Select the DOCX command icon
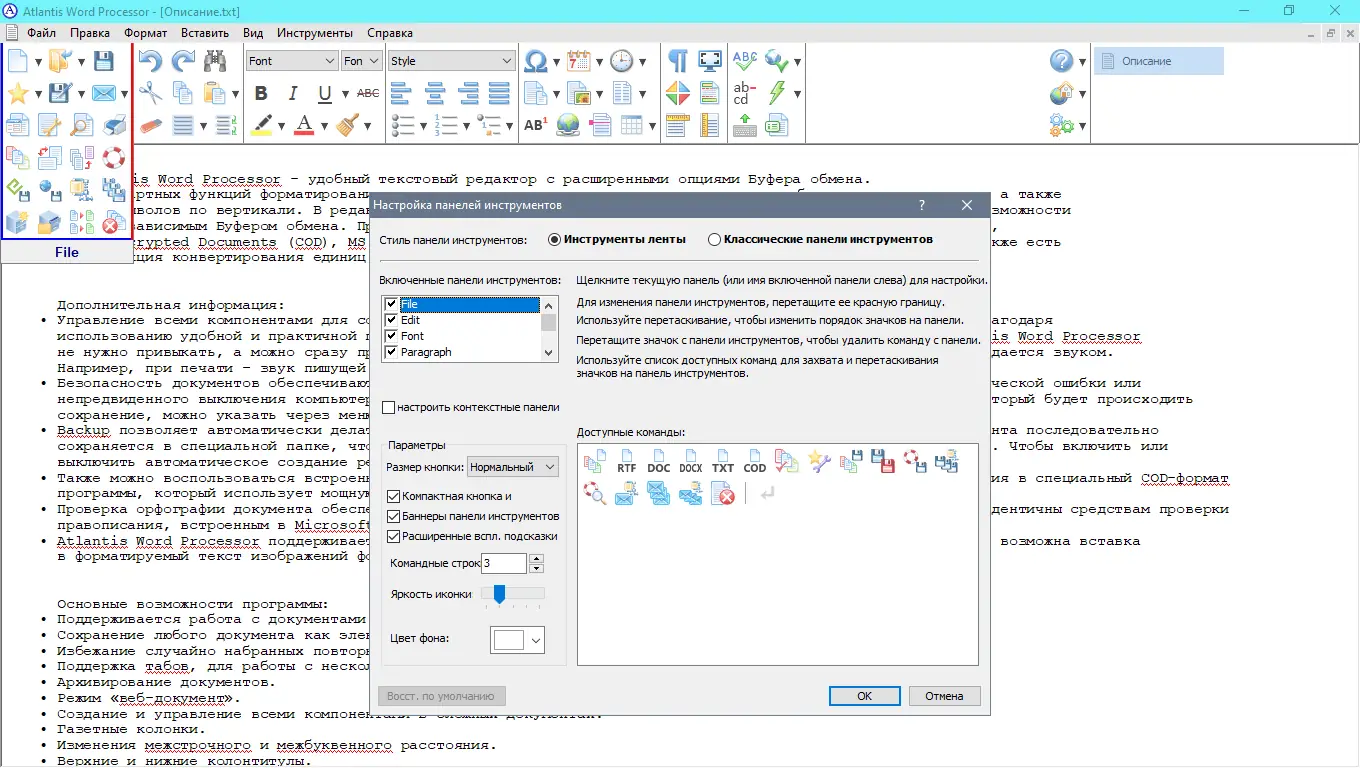The width and height of the screenshot is (1360, 768). tap(691, 461)
